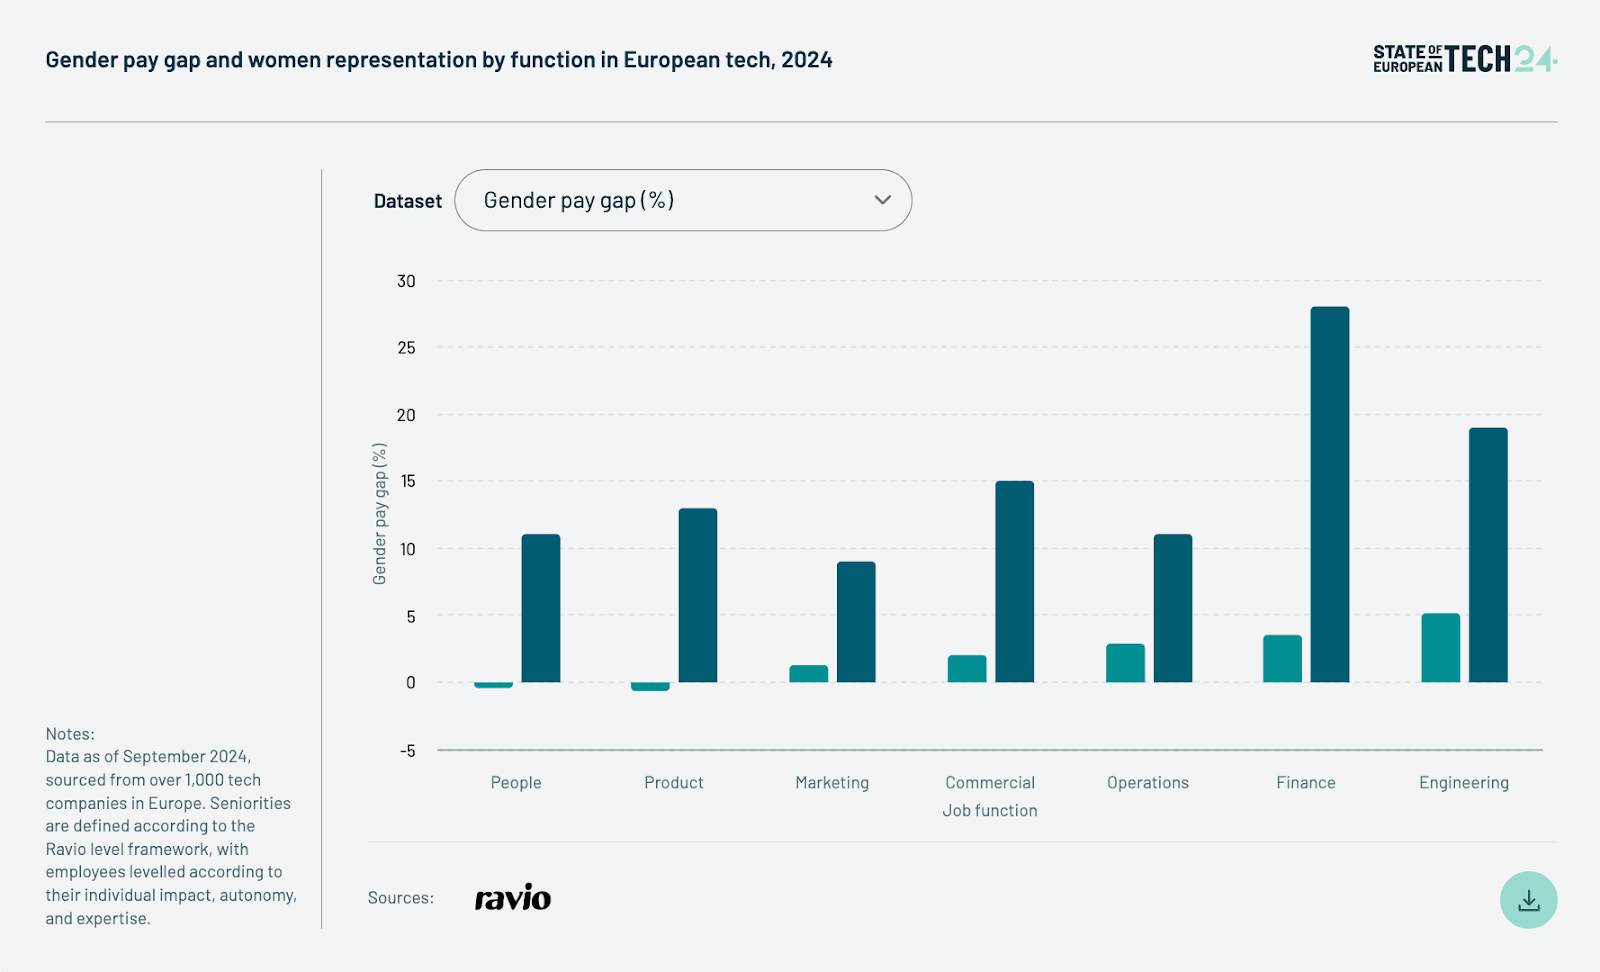1600x972 pixels.
Task: Click the dark People bar
Action: (x=540, y=608)
